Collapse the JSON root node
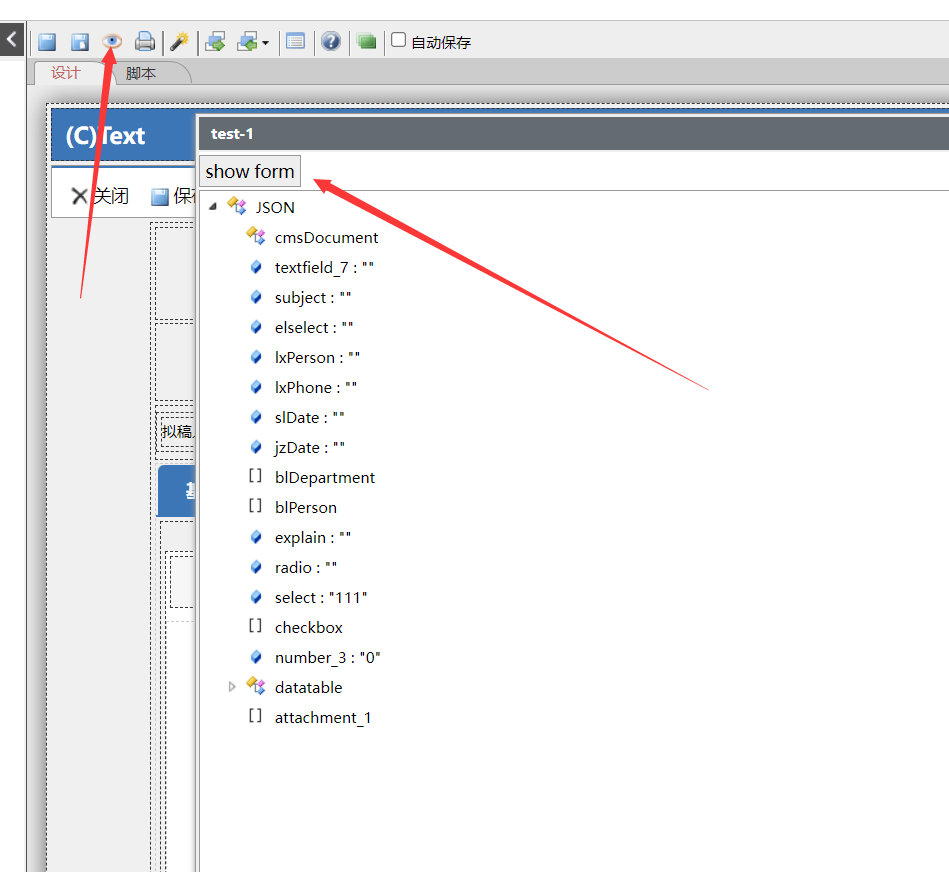949x872 pixels. pos(213,207)
